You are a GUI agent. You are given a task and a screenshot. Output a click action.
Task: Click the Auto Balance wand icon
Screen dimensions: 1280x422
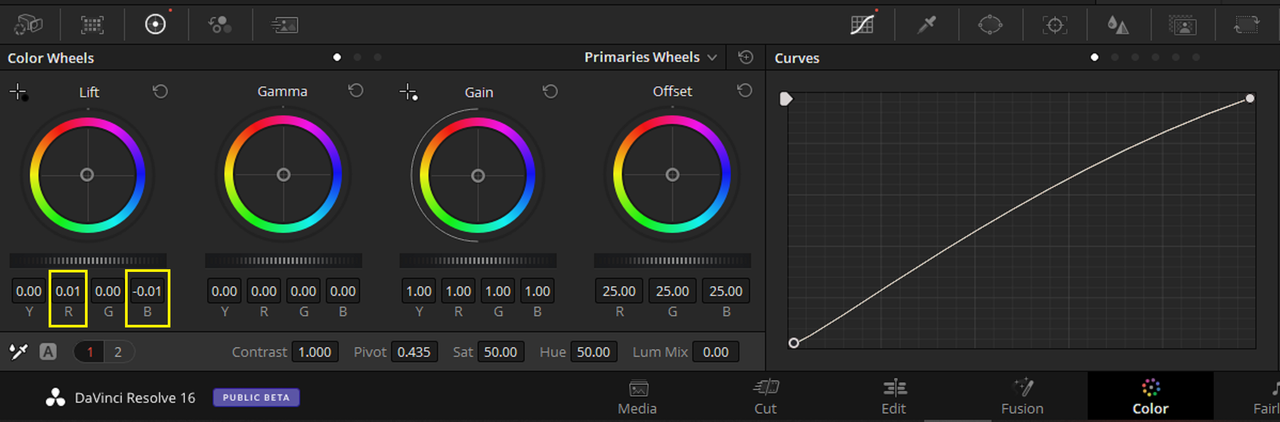[17, 351]
